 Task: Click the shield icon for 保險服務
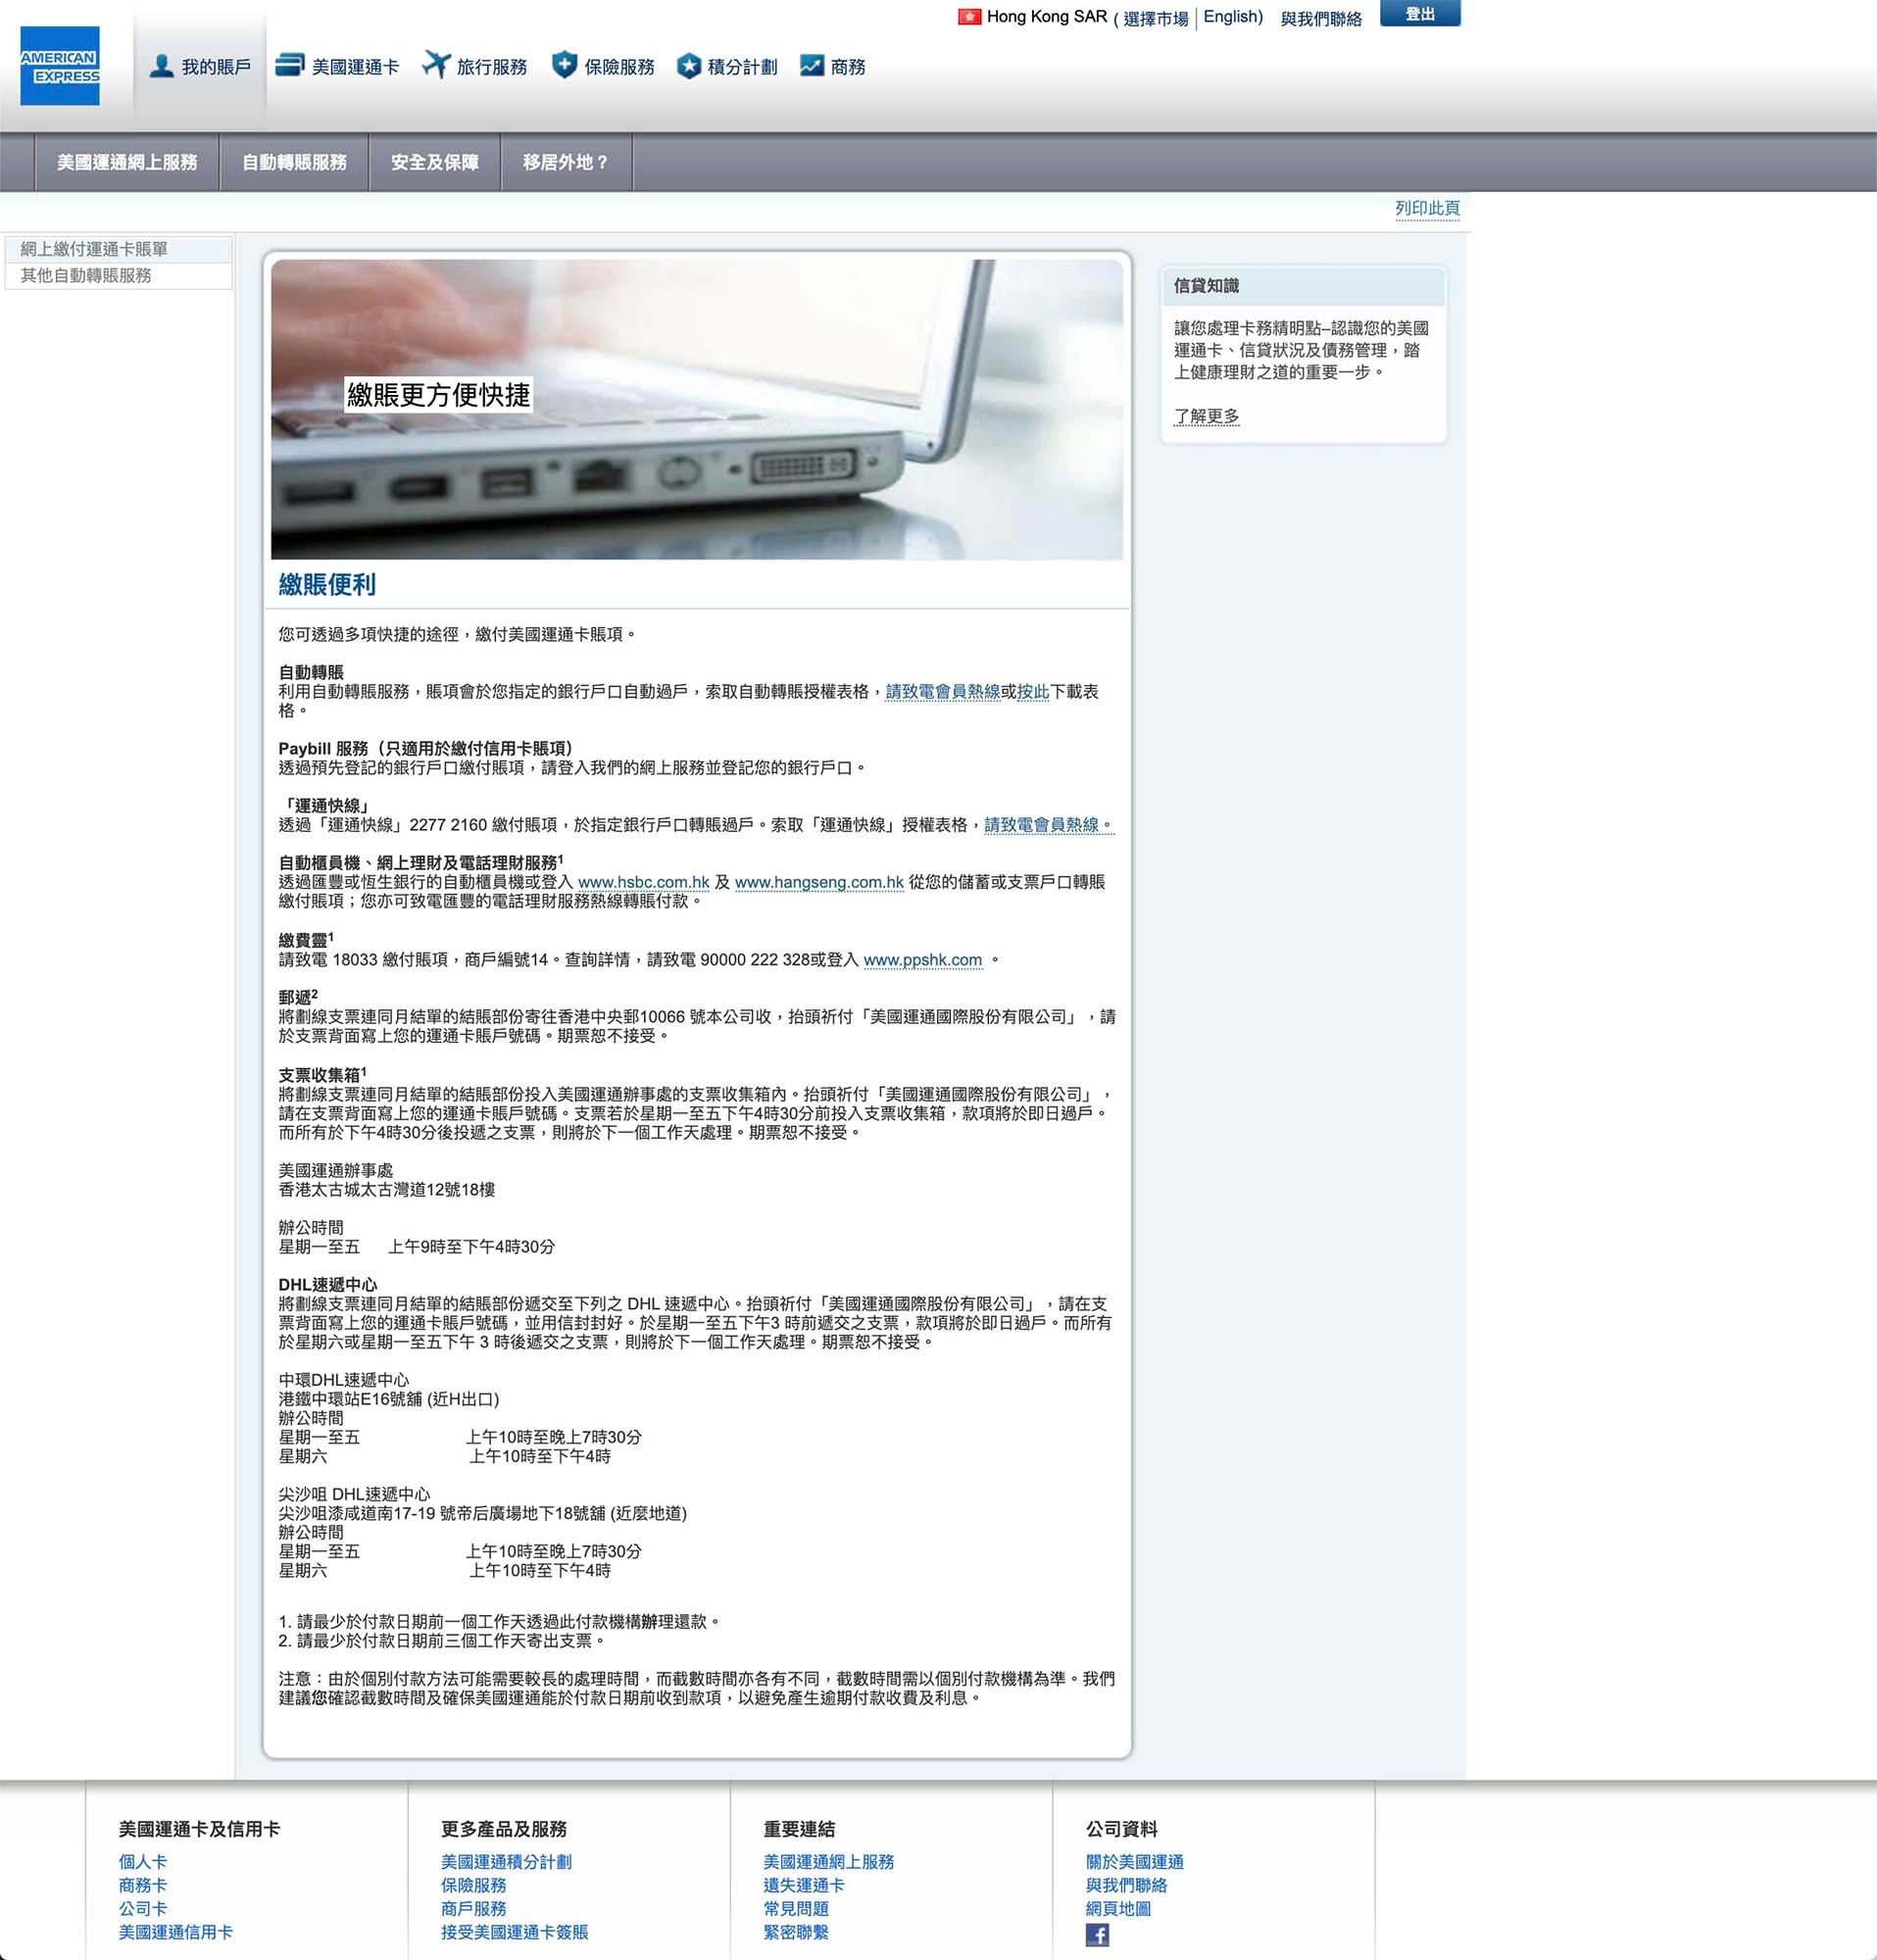click(564, 65)
